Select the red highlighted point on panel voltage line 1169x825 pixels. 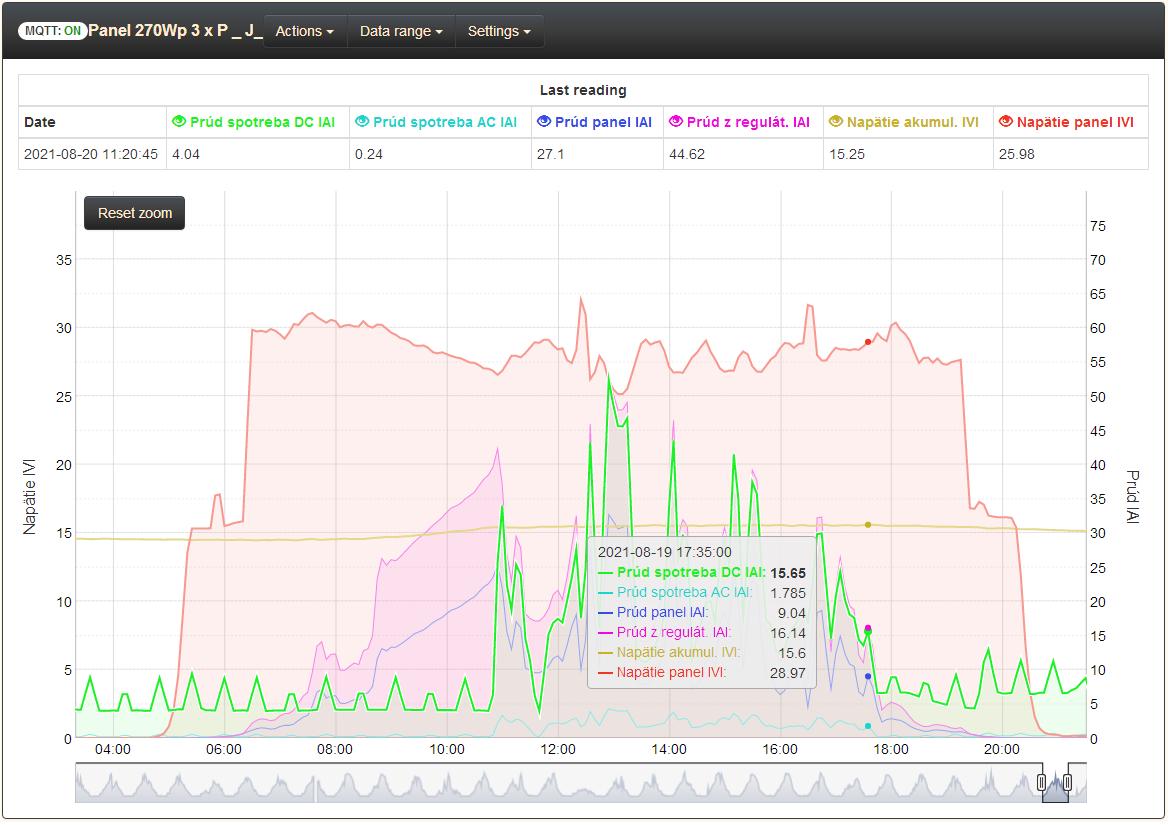click(868, 342)
